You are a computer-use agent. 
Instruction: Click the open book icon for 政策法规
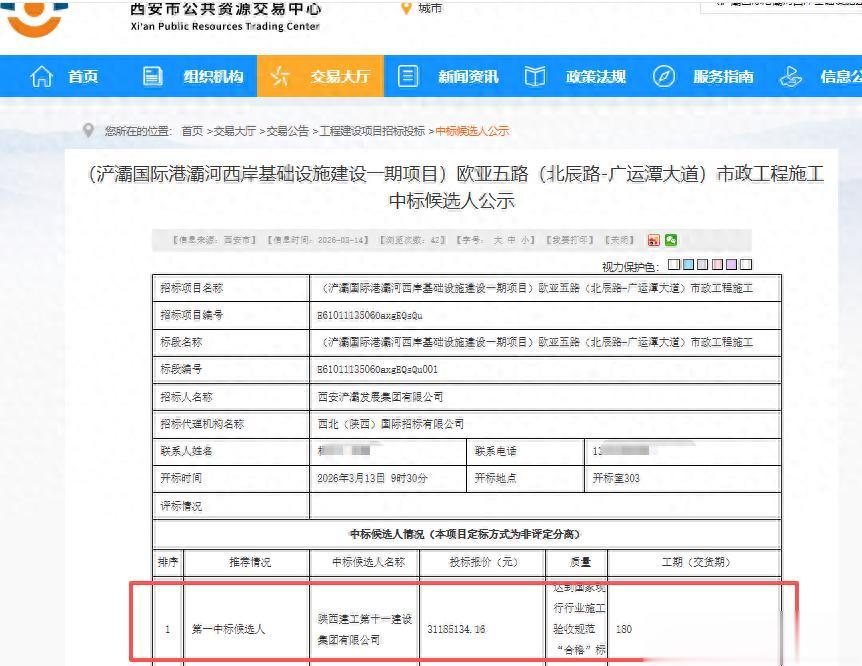coord(534,76)
